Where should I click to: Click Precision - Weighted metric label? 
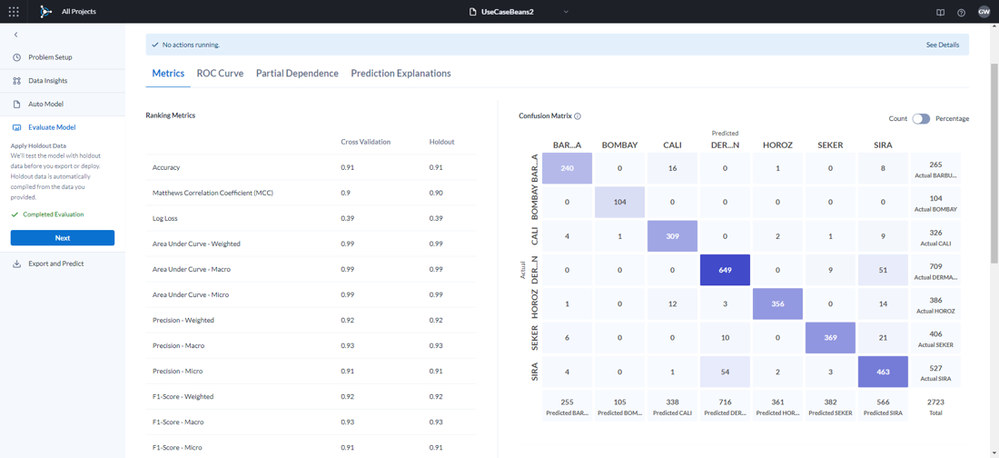[x=183, y=320]
